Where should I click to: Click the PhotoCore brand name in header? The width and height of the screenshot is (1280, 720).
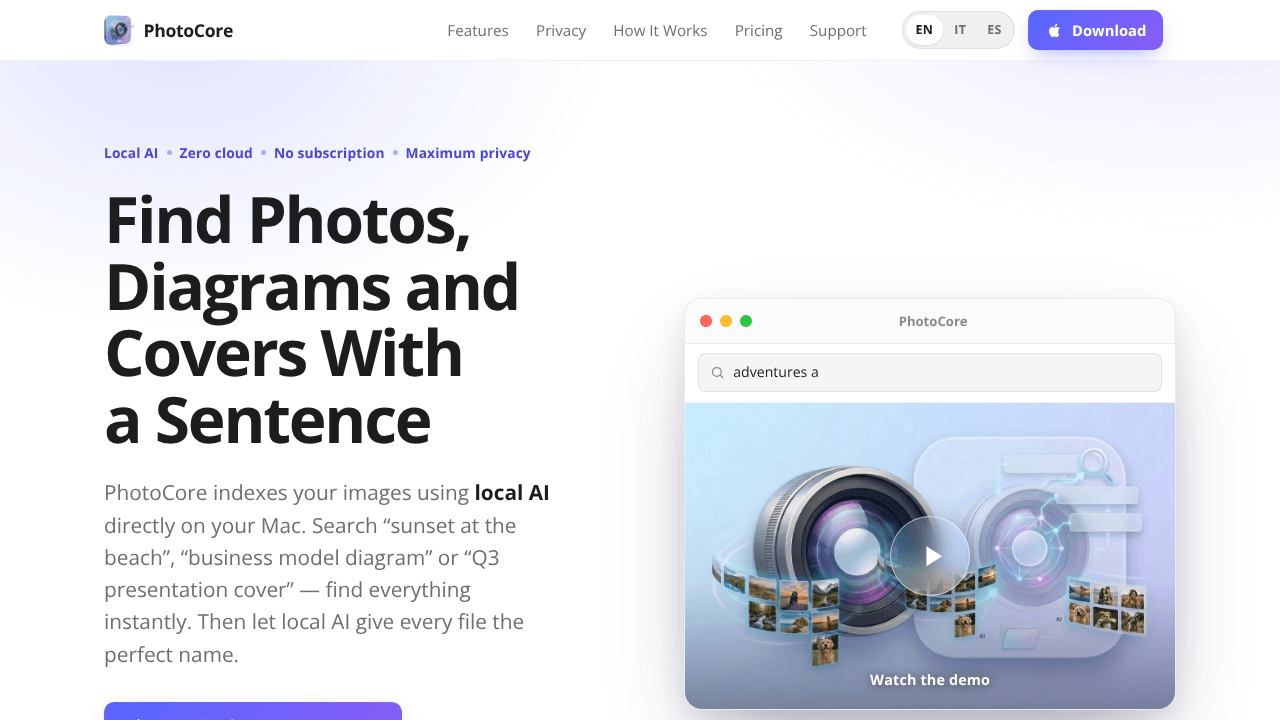coord(188,31)
